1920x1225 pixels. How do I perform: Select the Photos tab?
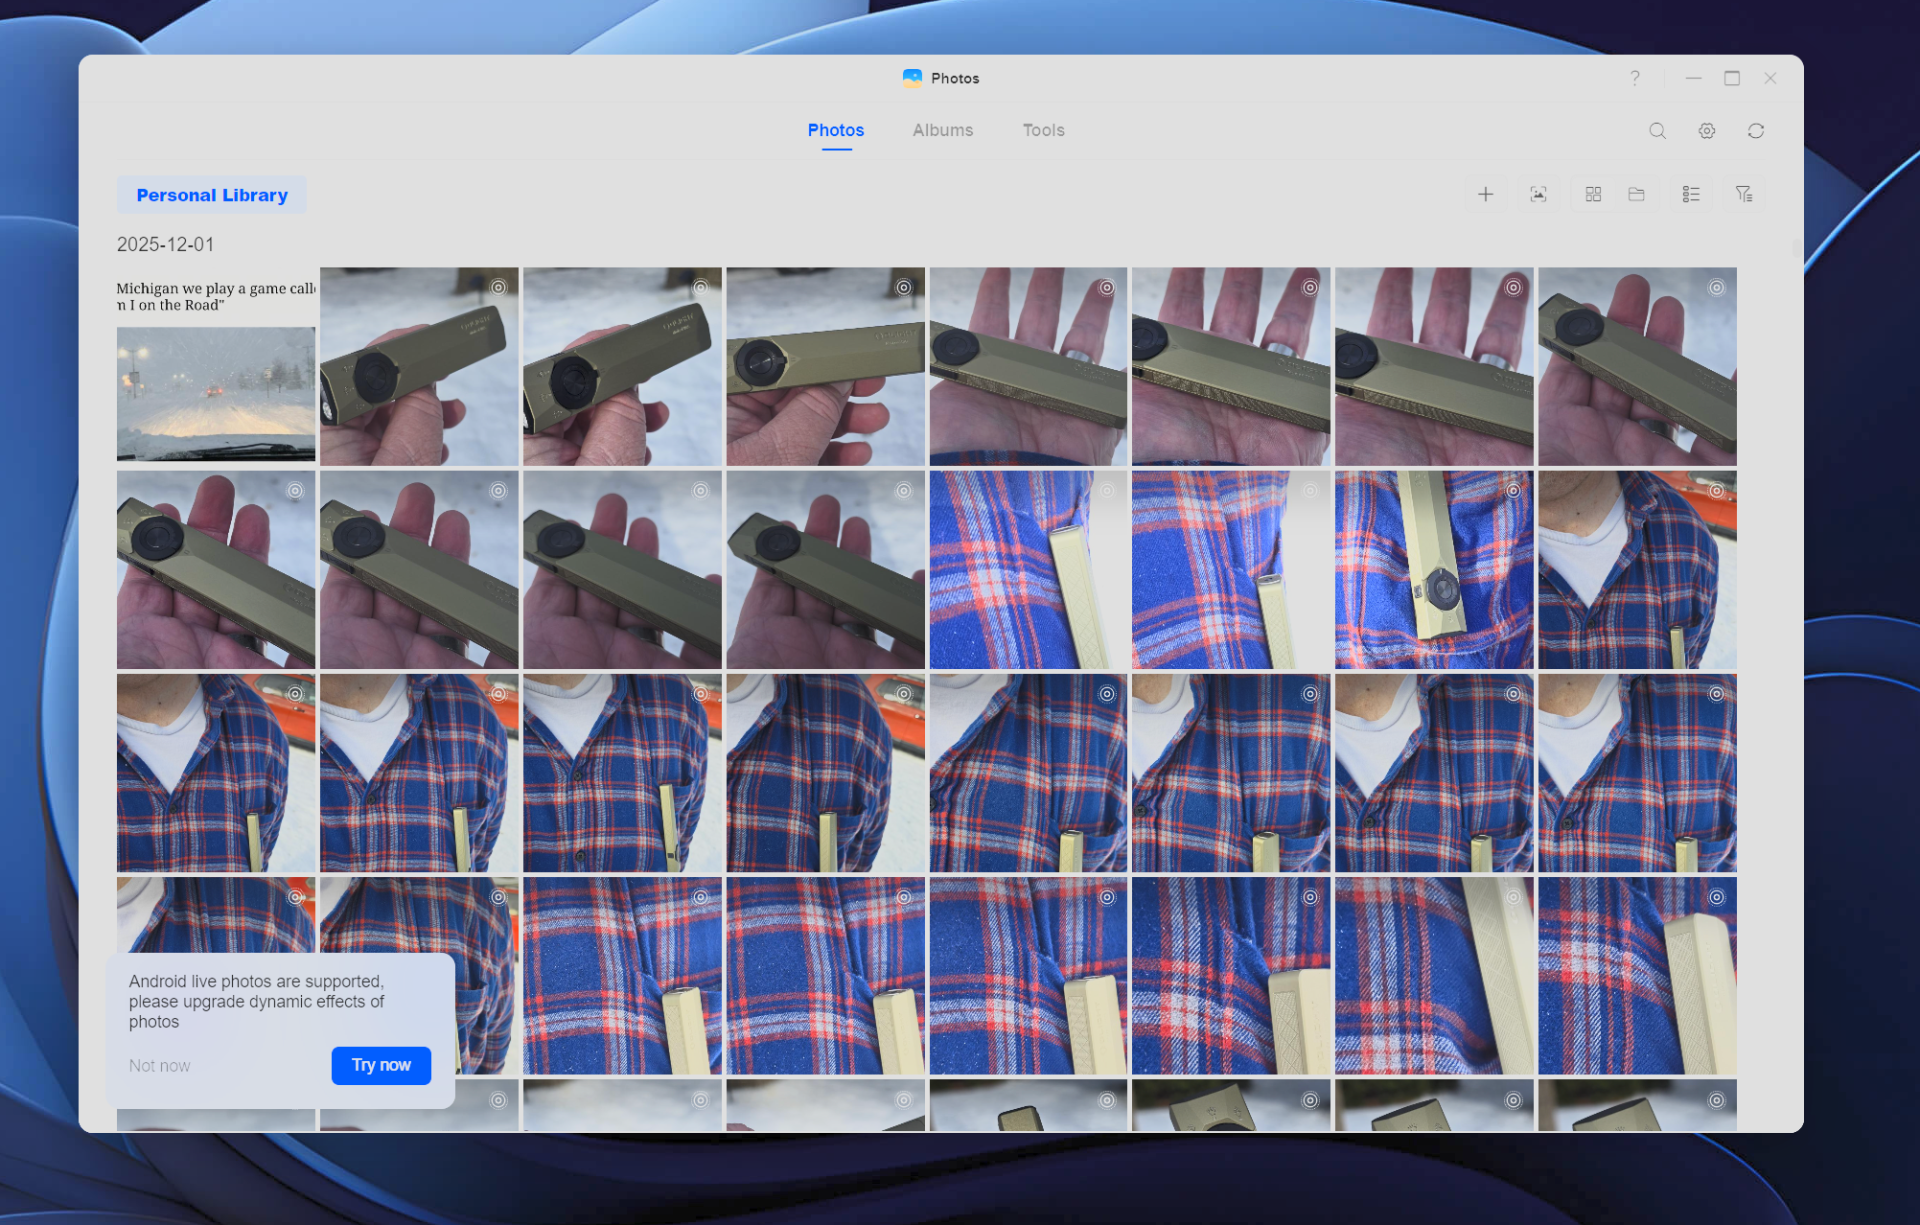835,130
